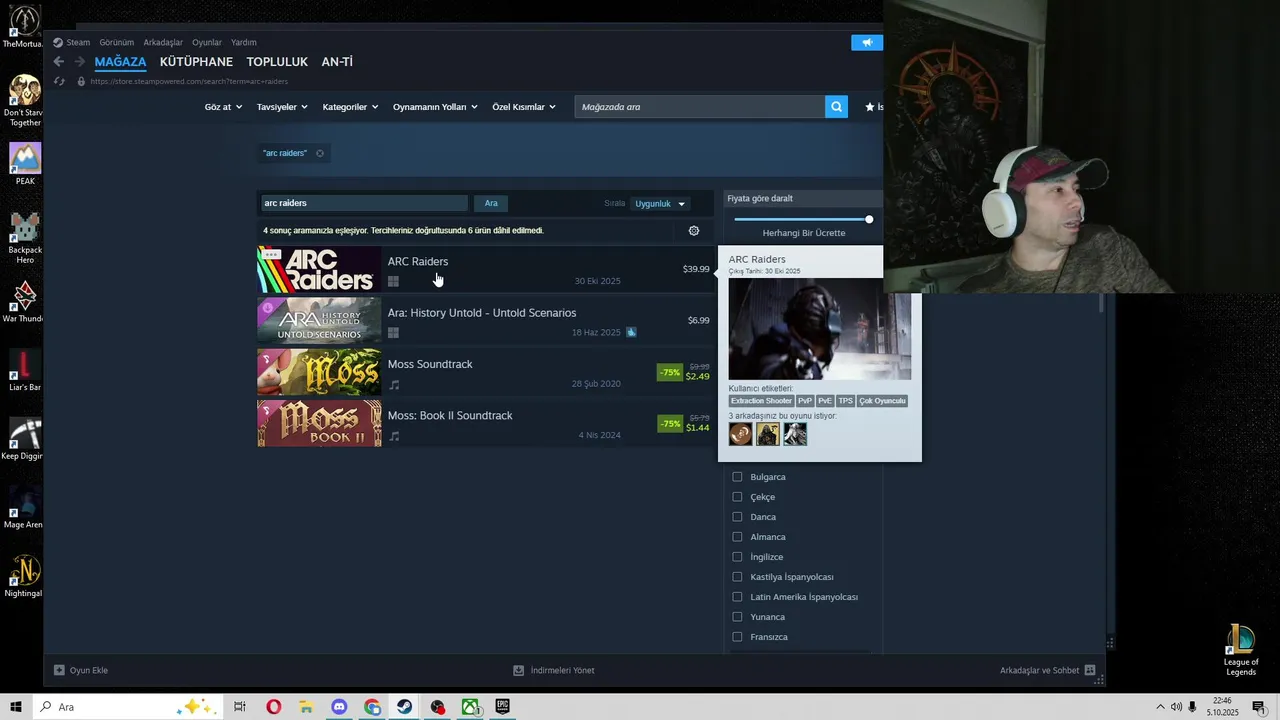Viewport: 1280px width, 720px height.
Task: Expand the Göz at store dropdown
Action: (223, 107)
